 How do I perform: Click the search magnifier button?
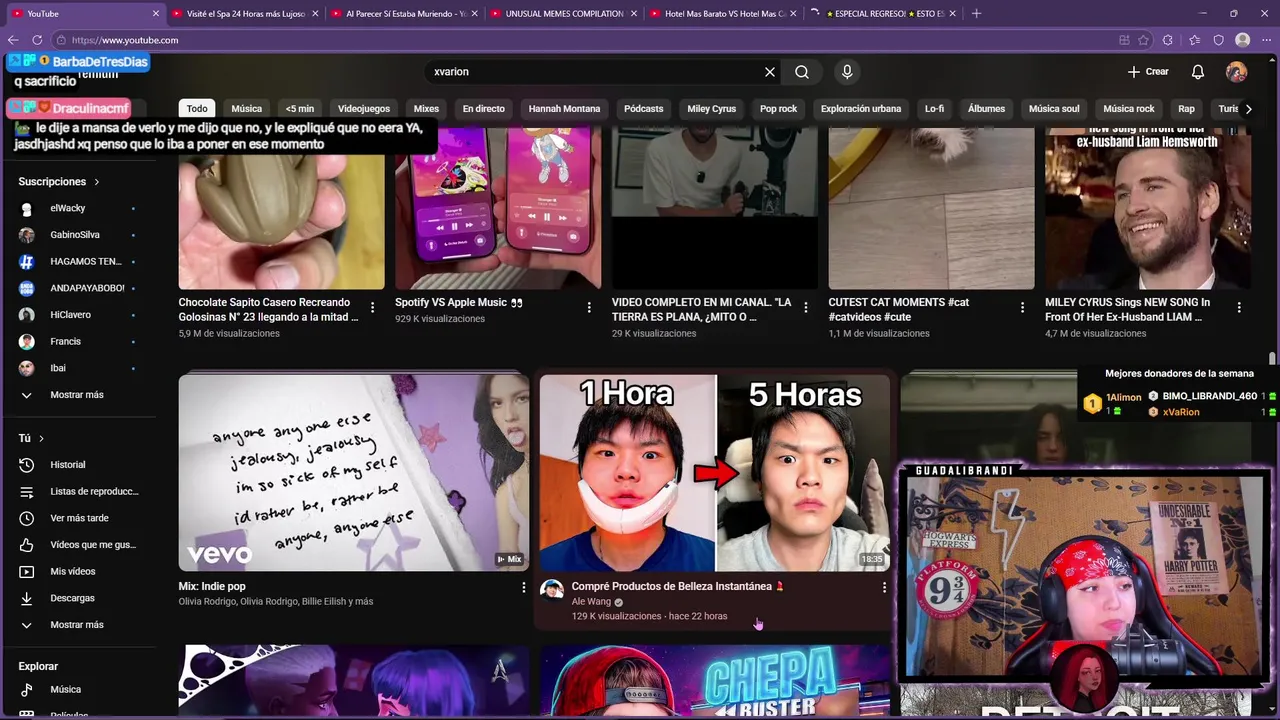(802, 72)
